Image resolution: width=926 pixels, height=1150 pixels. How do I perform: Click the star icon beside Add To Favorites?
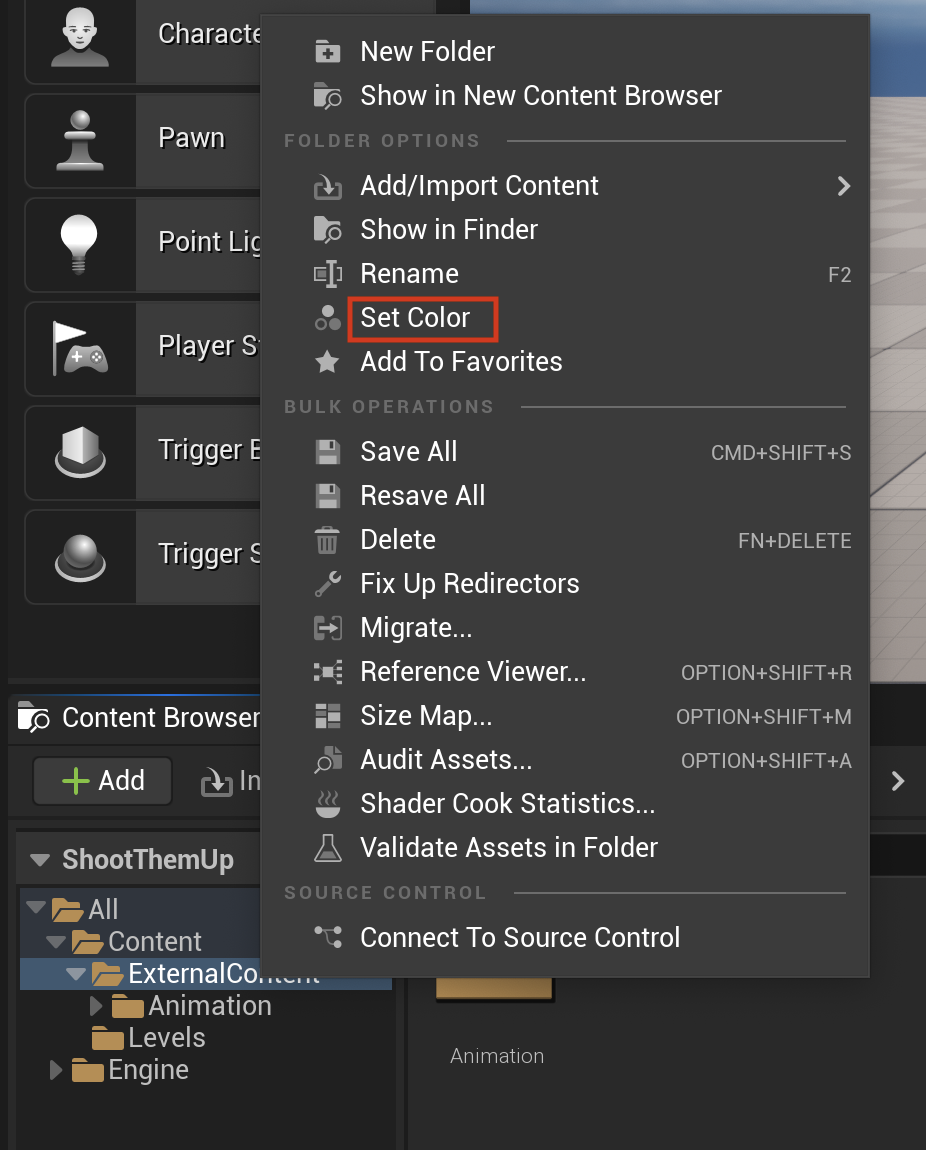coord(327,362)
